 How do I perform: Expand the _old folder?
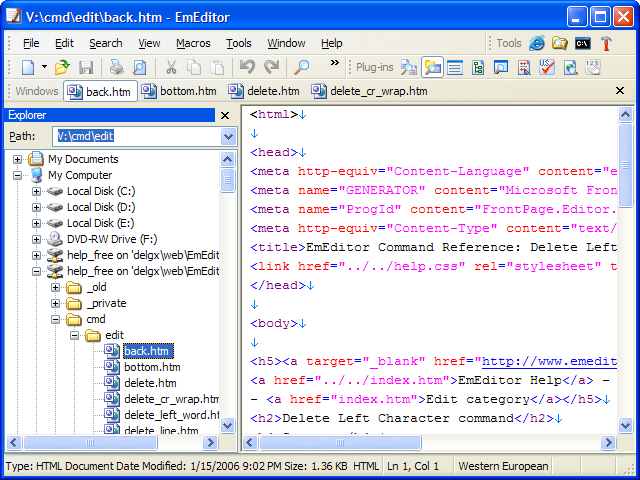pos(56,287)
